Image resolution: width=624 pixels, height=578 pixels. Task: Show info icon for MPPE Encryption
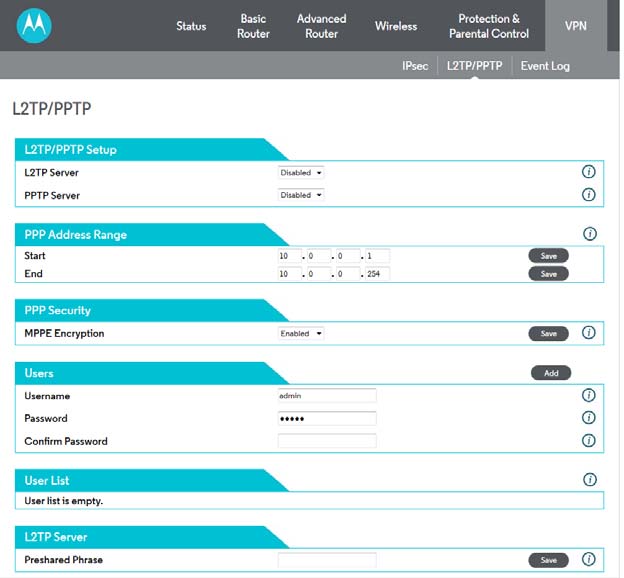(589, 333)
